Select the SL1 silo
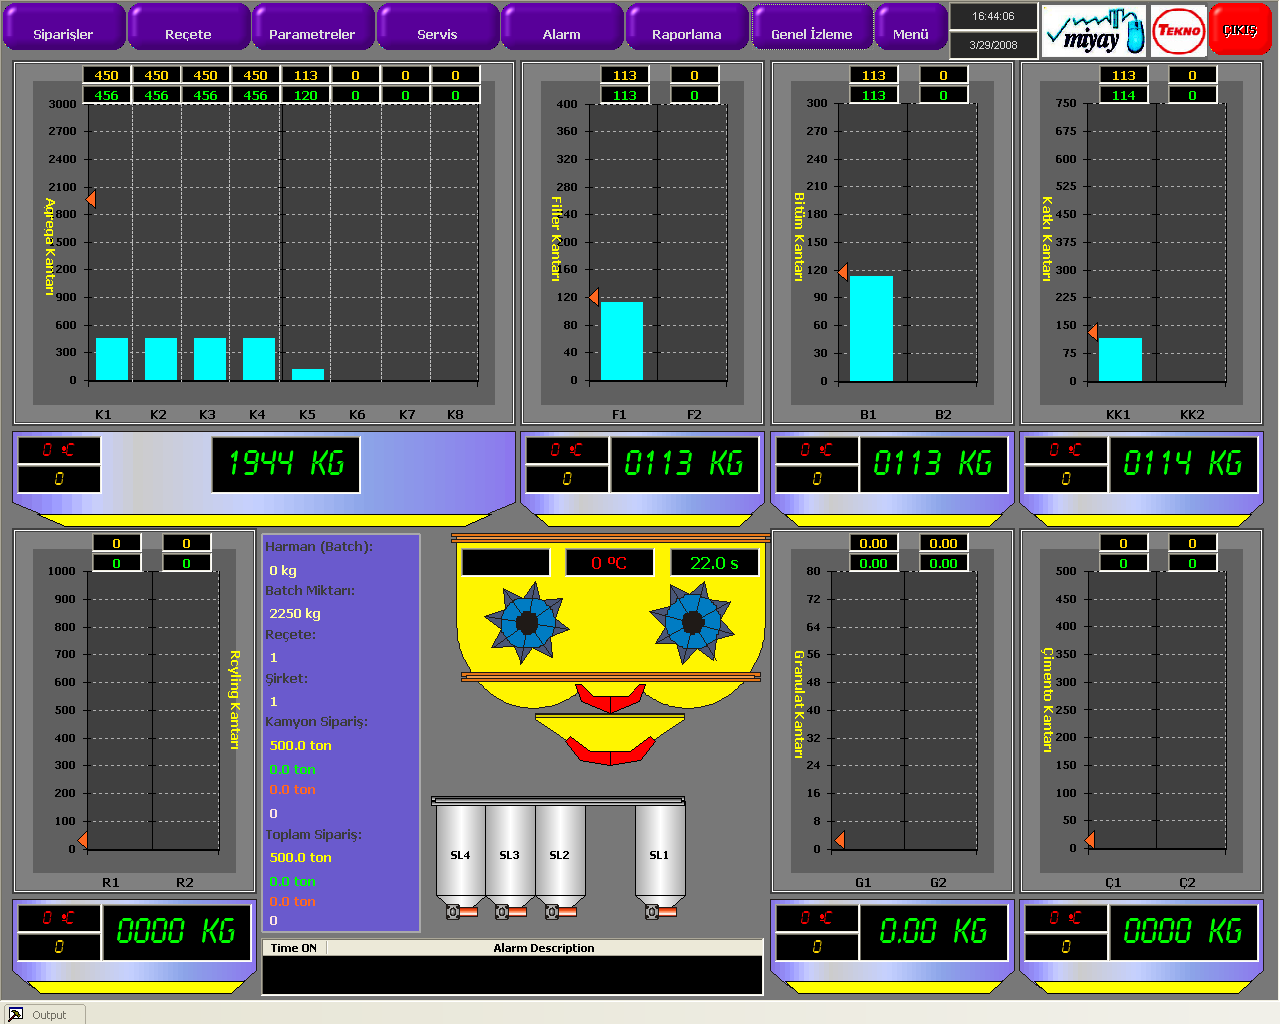The image size is (1280, 1024). pos(659,851)
